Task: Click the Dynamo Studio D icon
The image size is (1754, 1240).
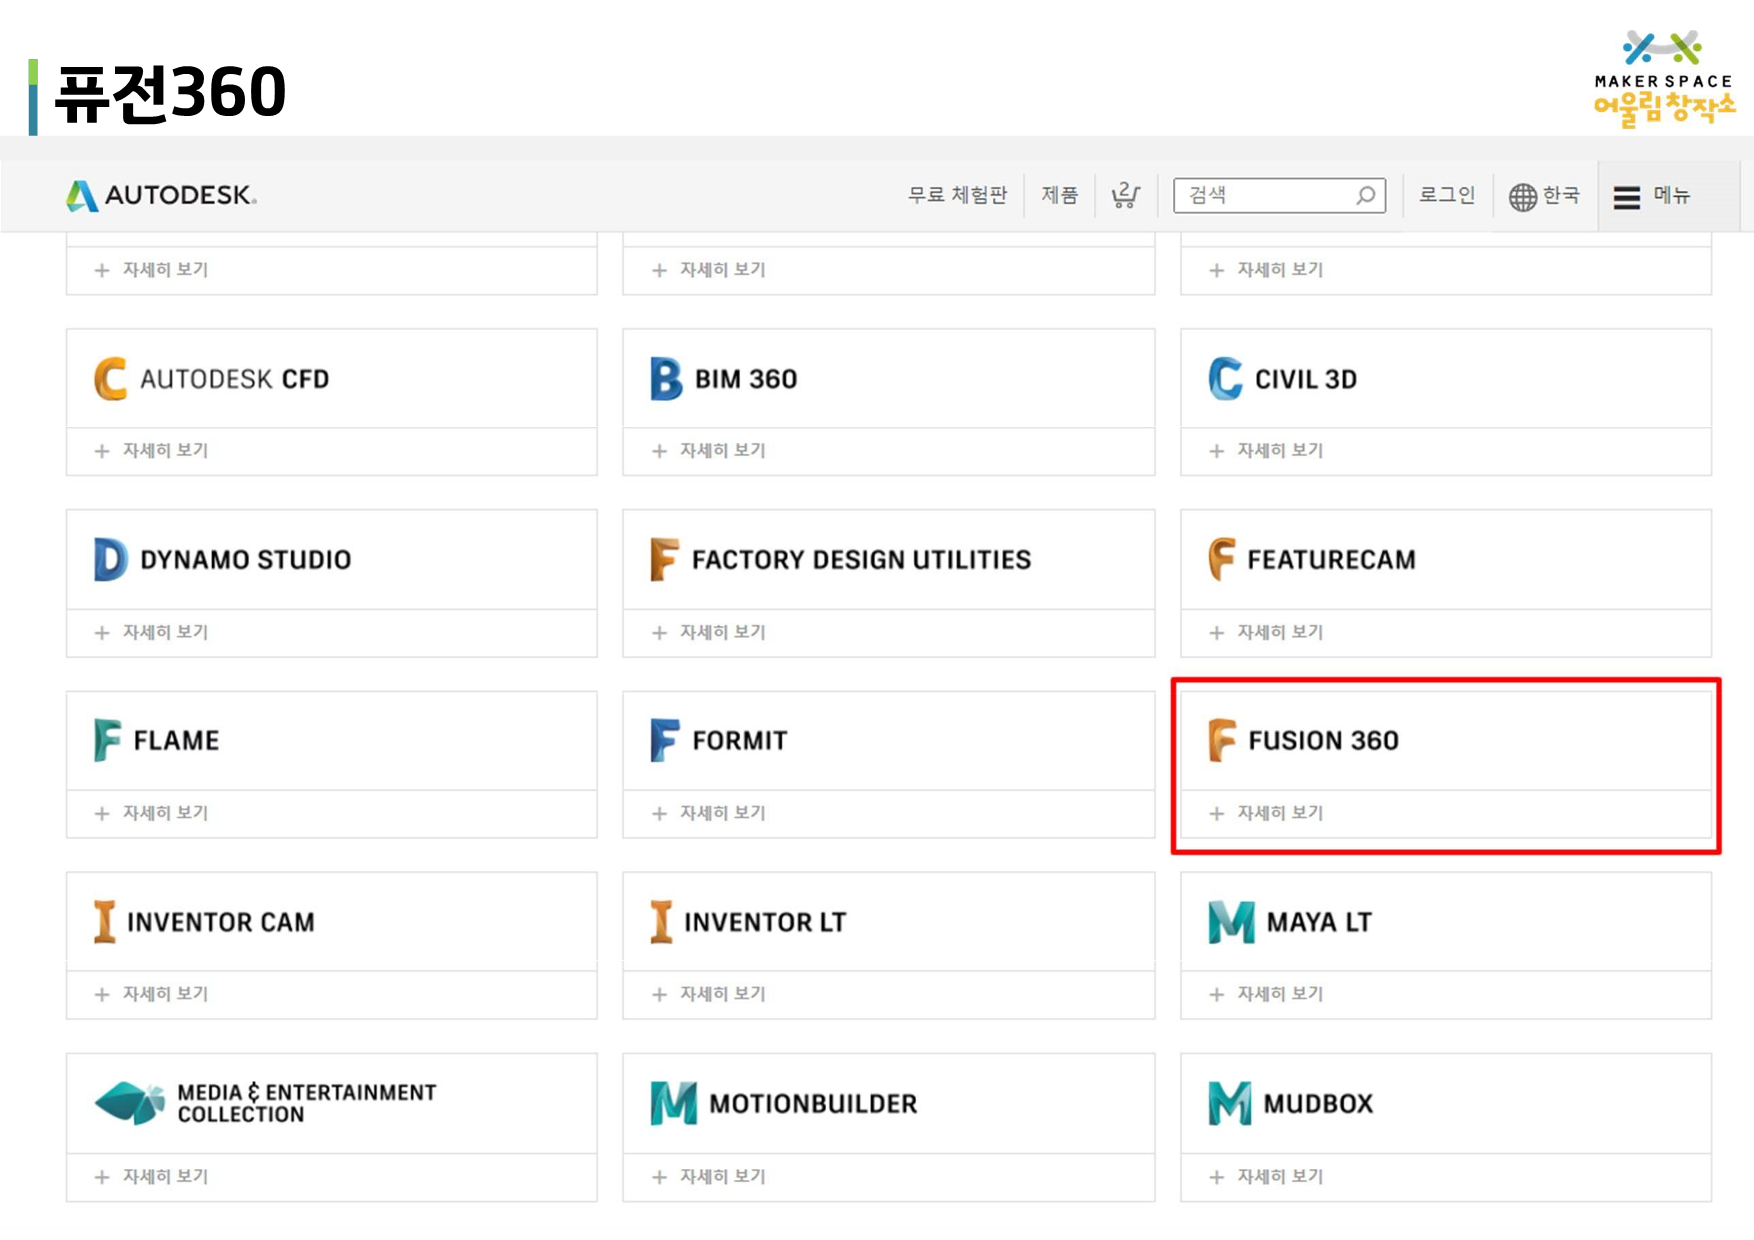Action: click(x=110, y=560)
